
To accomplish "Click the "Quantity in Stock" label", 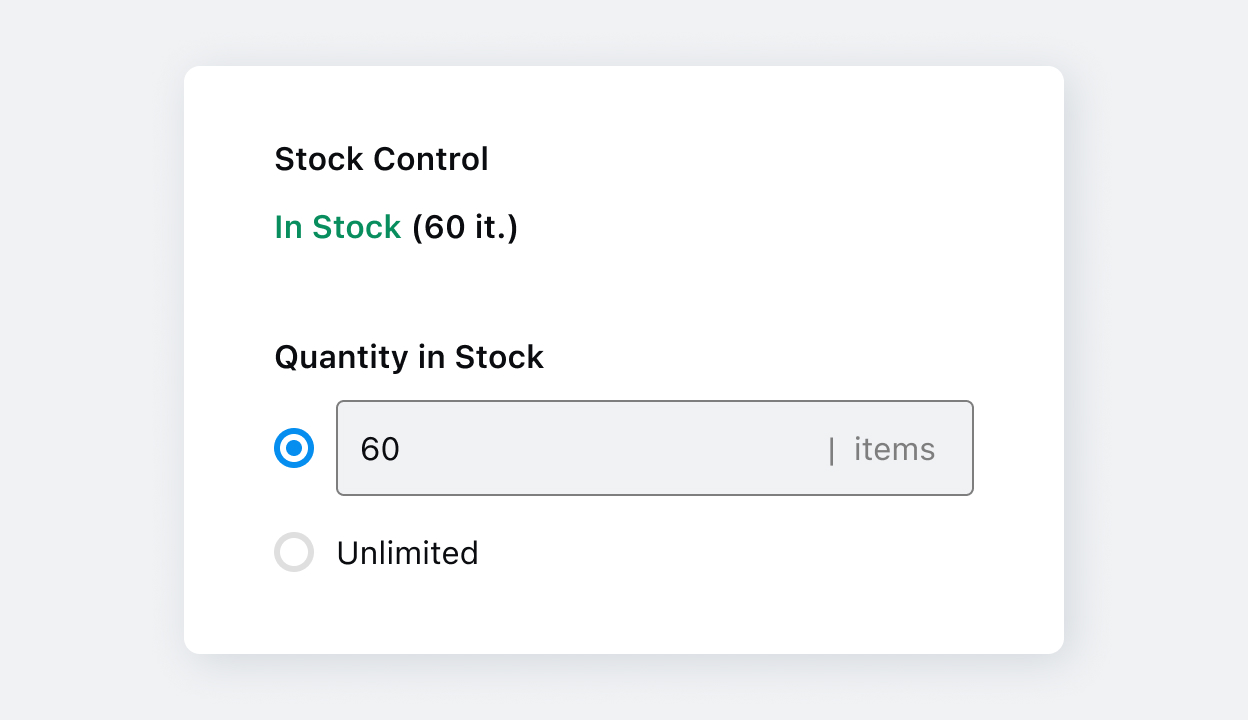I will [409, 357].
